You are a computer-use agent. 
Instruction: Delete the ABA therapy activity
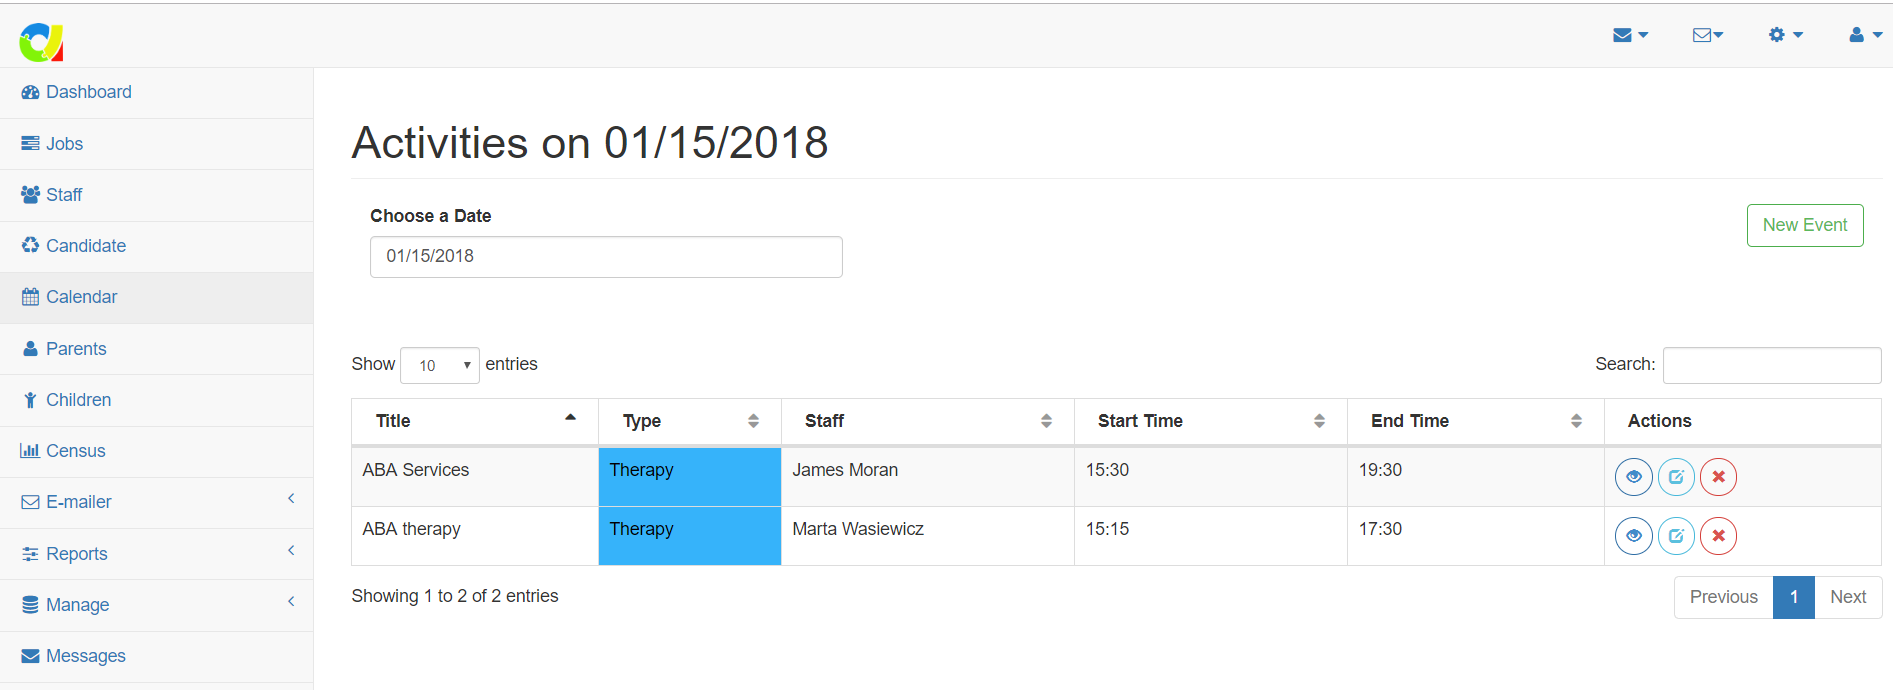[x=1718, y=536]
